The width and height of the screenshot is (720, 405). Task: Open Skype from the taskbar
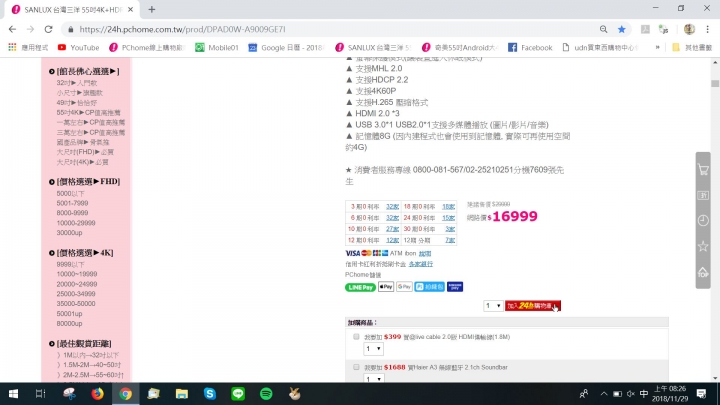pos(210,394)
